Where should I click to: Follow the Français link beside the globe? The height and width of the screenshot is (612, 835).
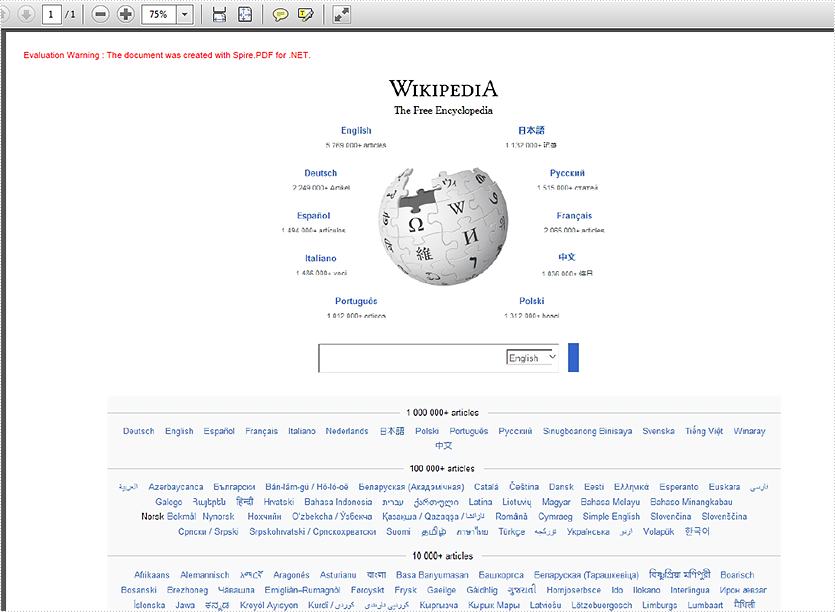574,215
